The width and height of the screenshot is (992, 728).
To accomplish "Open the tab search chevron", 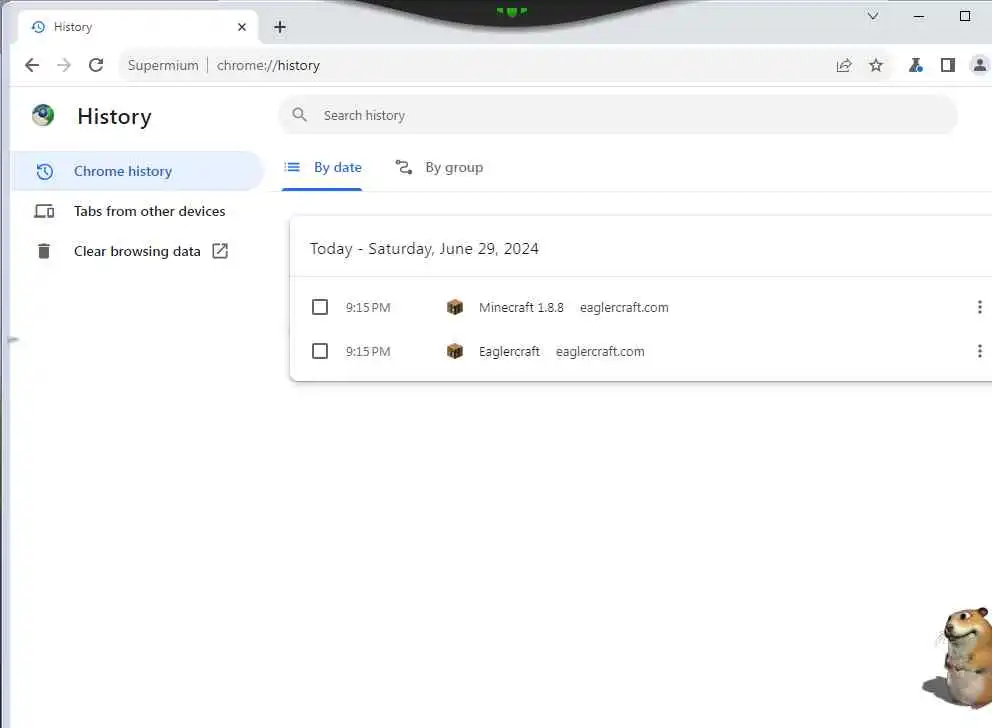I will (x=873, y=16).
